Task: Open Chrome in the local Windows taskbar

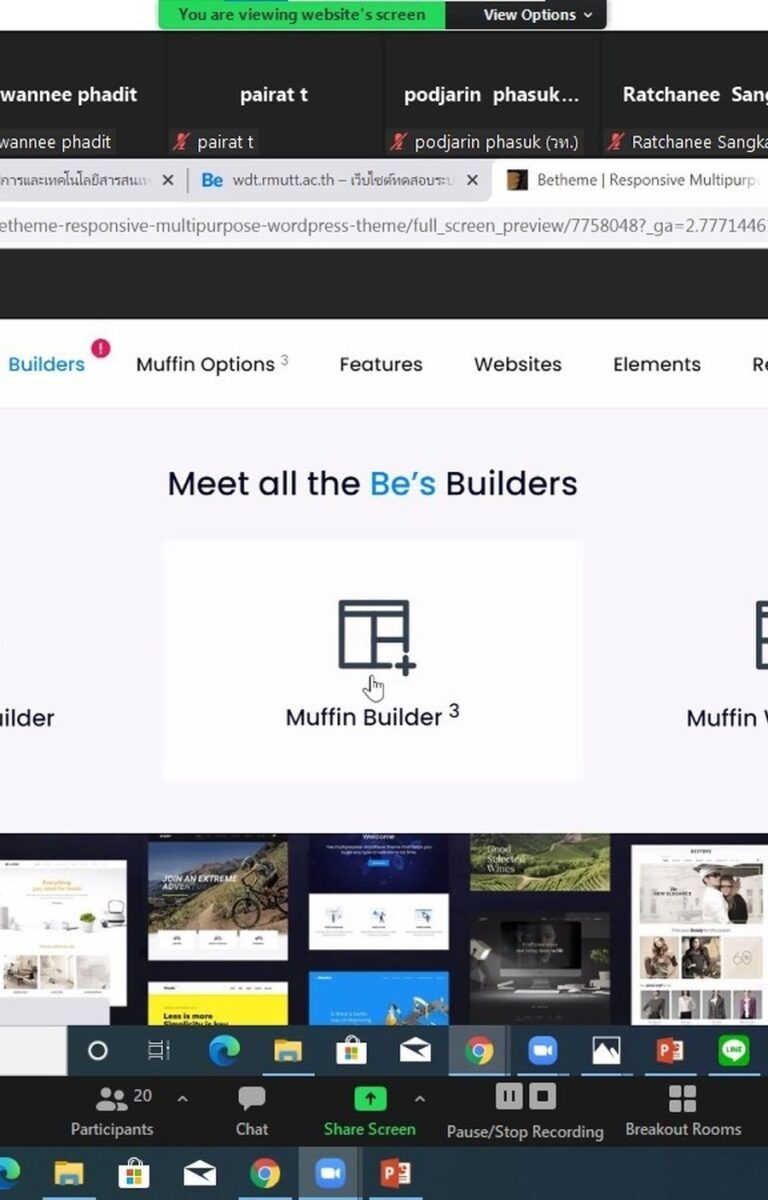Action: point(265,1173)
